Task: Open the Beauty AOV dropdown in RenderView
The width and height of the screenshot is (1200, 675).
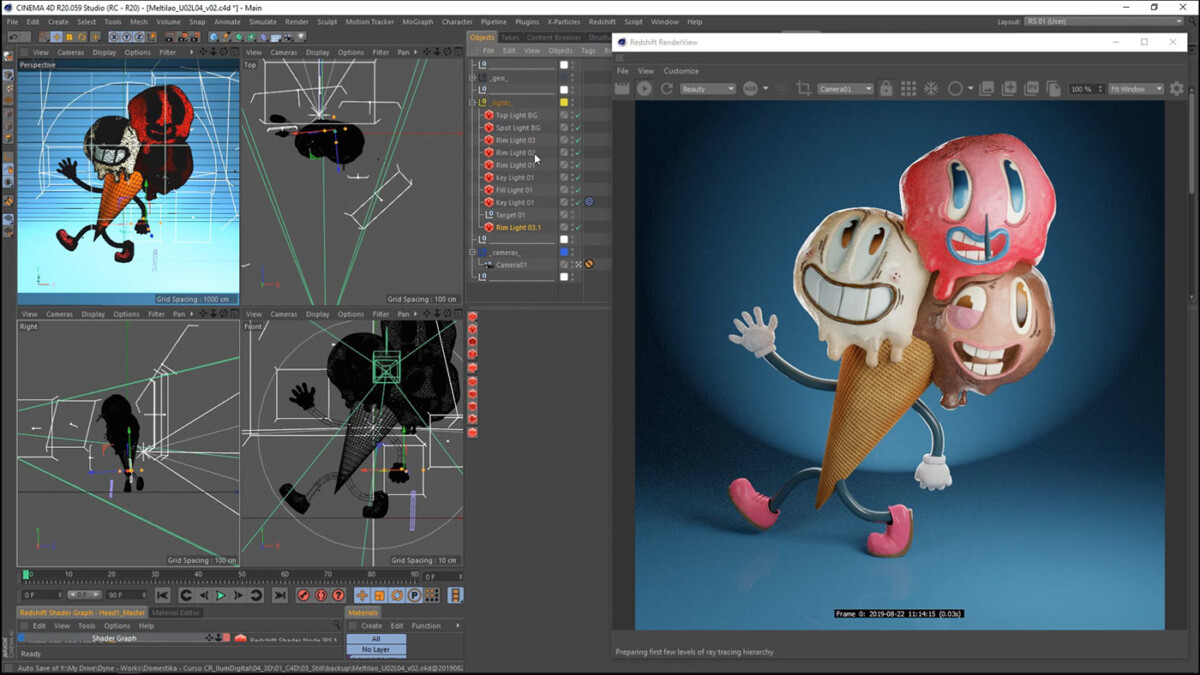Action: (708, 88)
